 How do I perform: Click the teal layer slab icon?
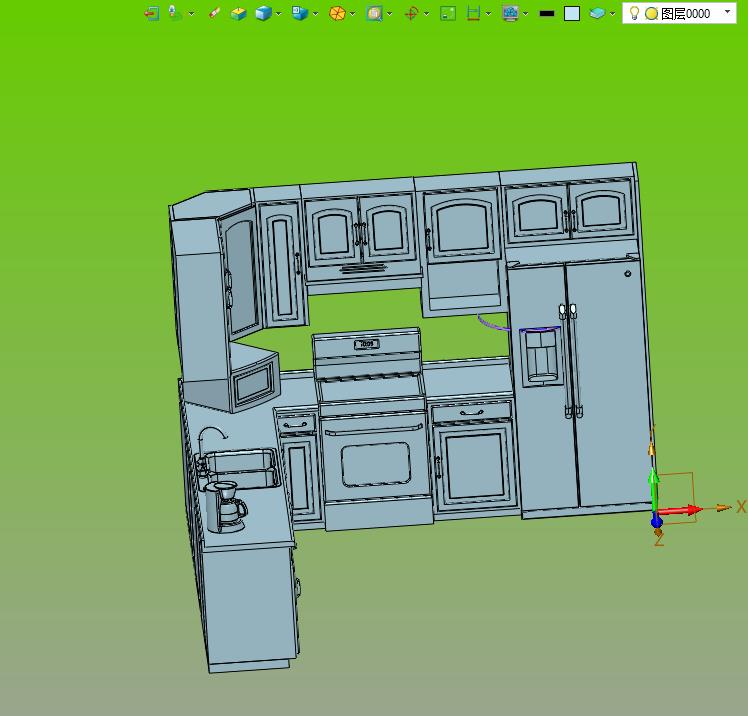[x=597, y=13]
